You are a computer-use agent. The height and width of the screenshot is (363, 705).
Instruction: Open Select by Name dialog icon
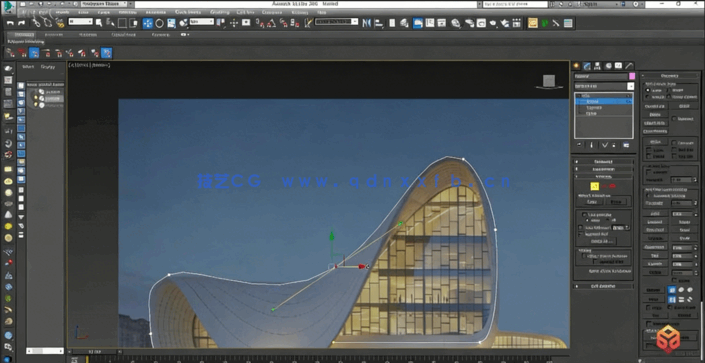click(x=110, y=23)
